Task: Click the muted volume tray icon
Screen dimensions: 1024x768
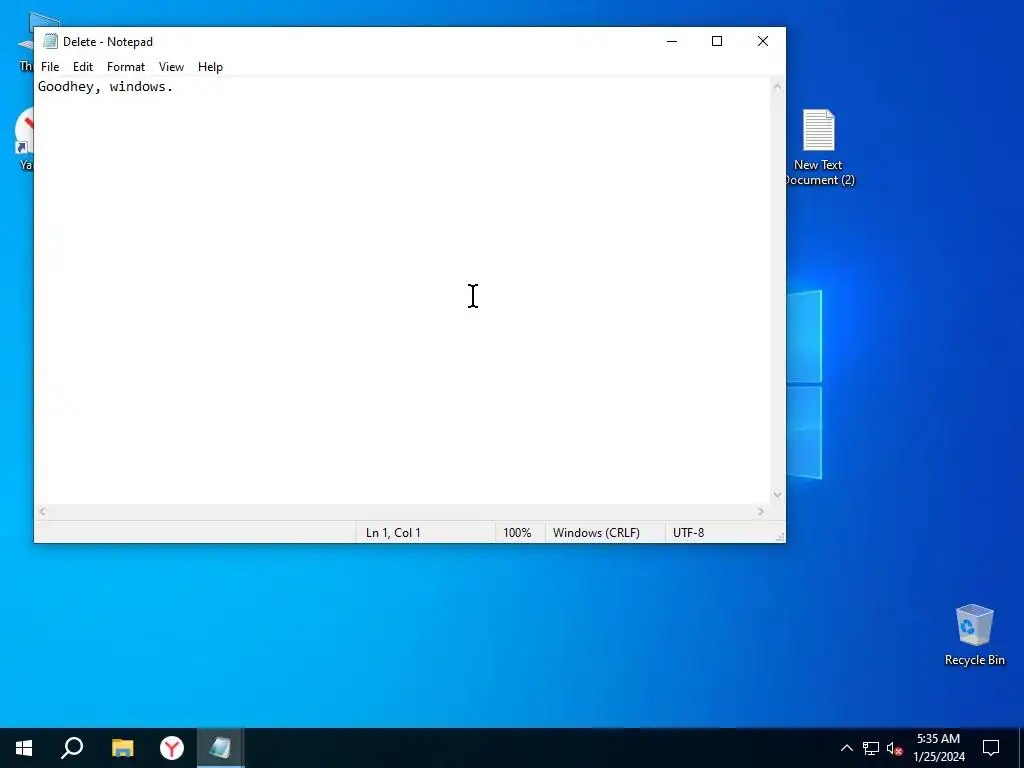Action: tap(894, 748)
